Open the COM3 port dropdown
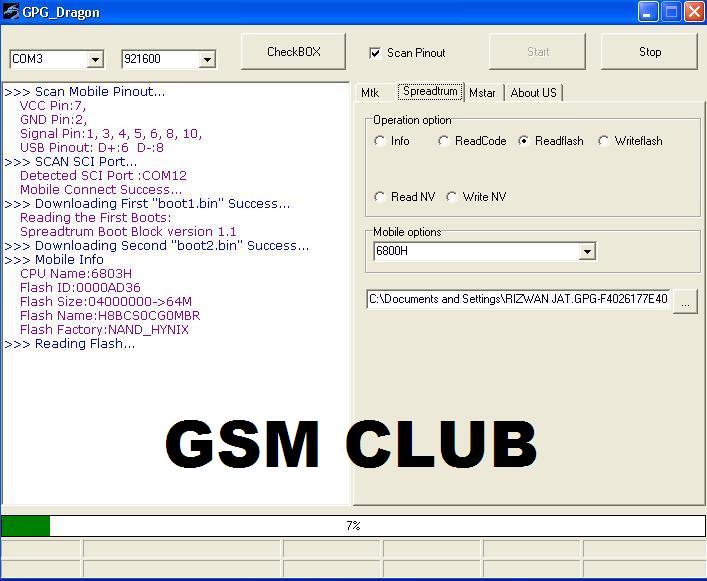The width and height of the screenshot is (707, 581). [95, 60]
